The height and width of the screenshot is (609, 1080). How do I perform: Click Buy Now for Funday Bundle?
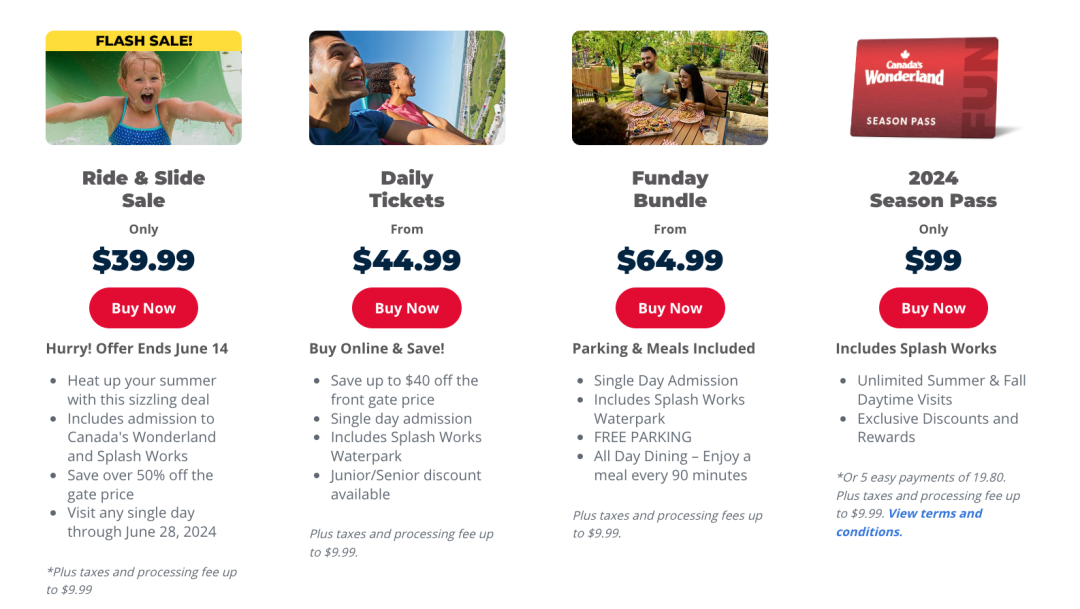(x=669, y=308)
